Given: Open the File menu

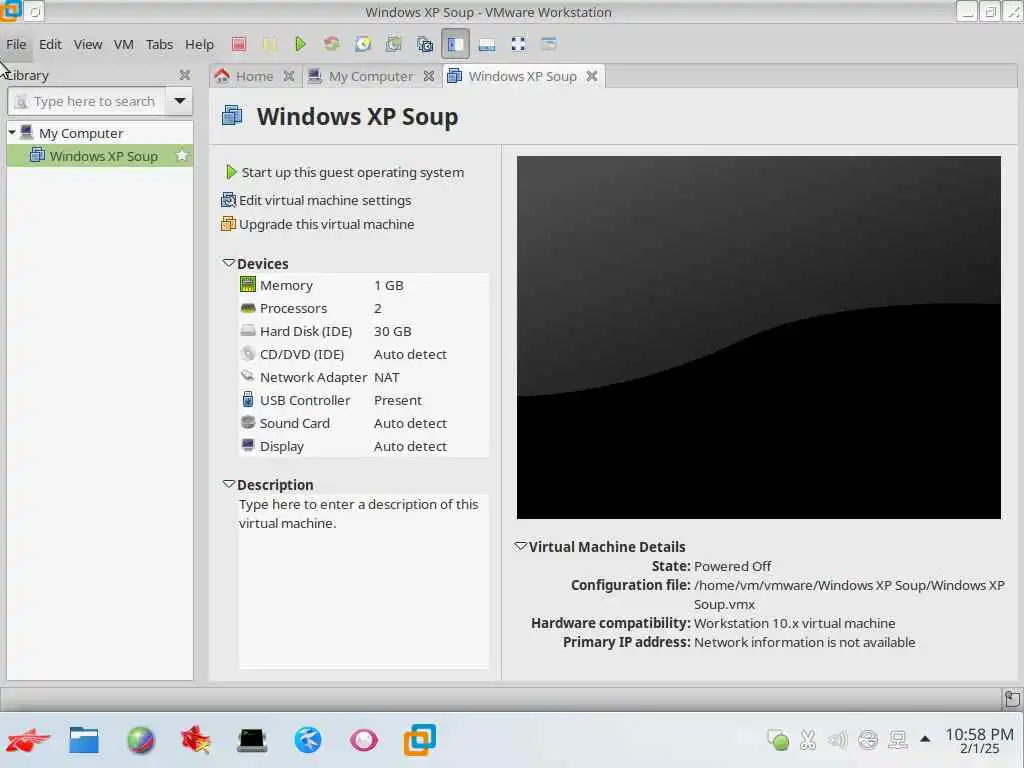Looking at the screenshot, I should coord(16,44).
